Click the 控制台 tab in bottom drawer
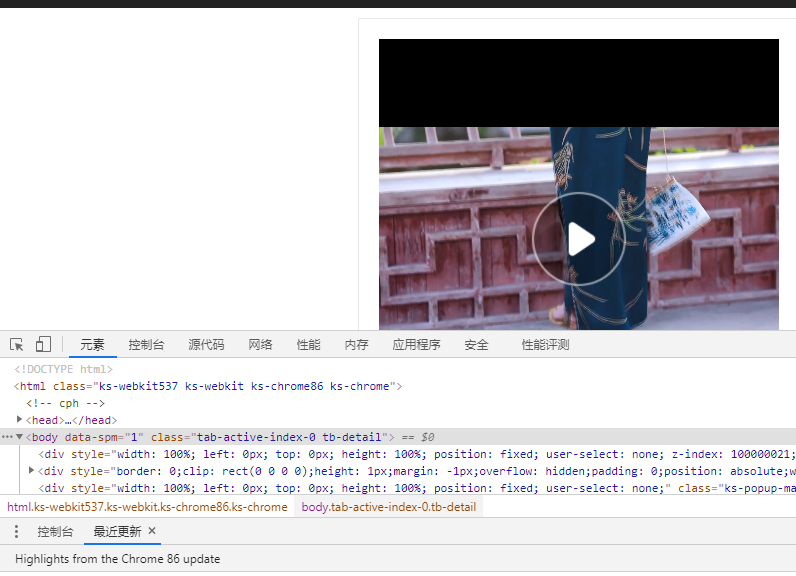The height and width of the screenshot is (576, 796). [x=55, y=531]
